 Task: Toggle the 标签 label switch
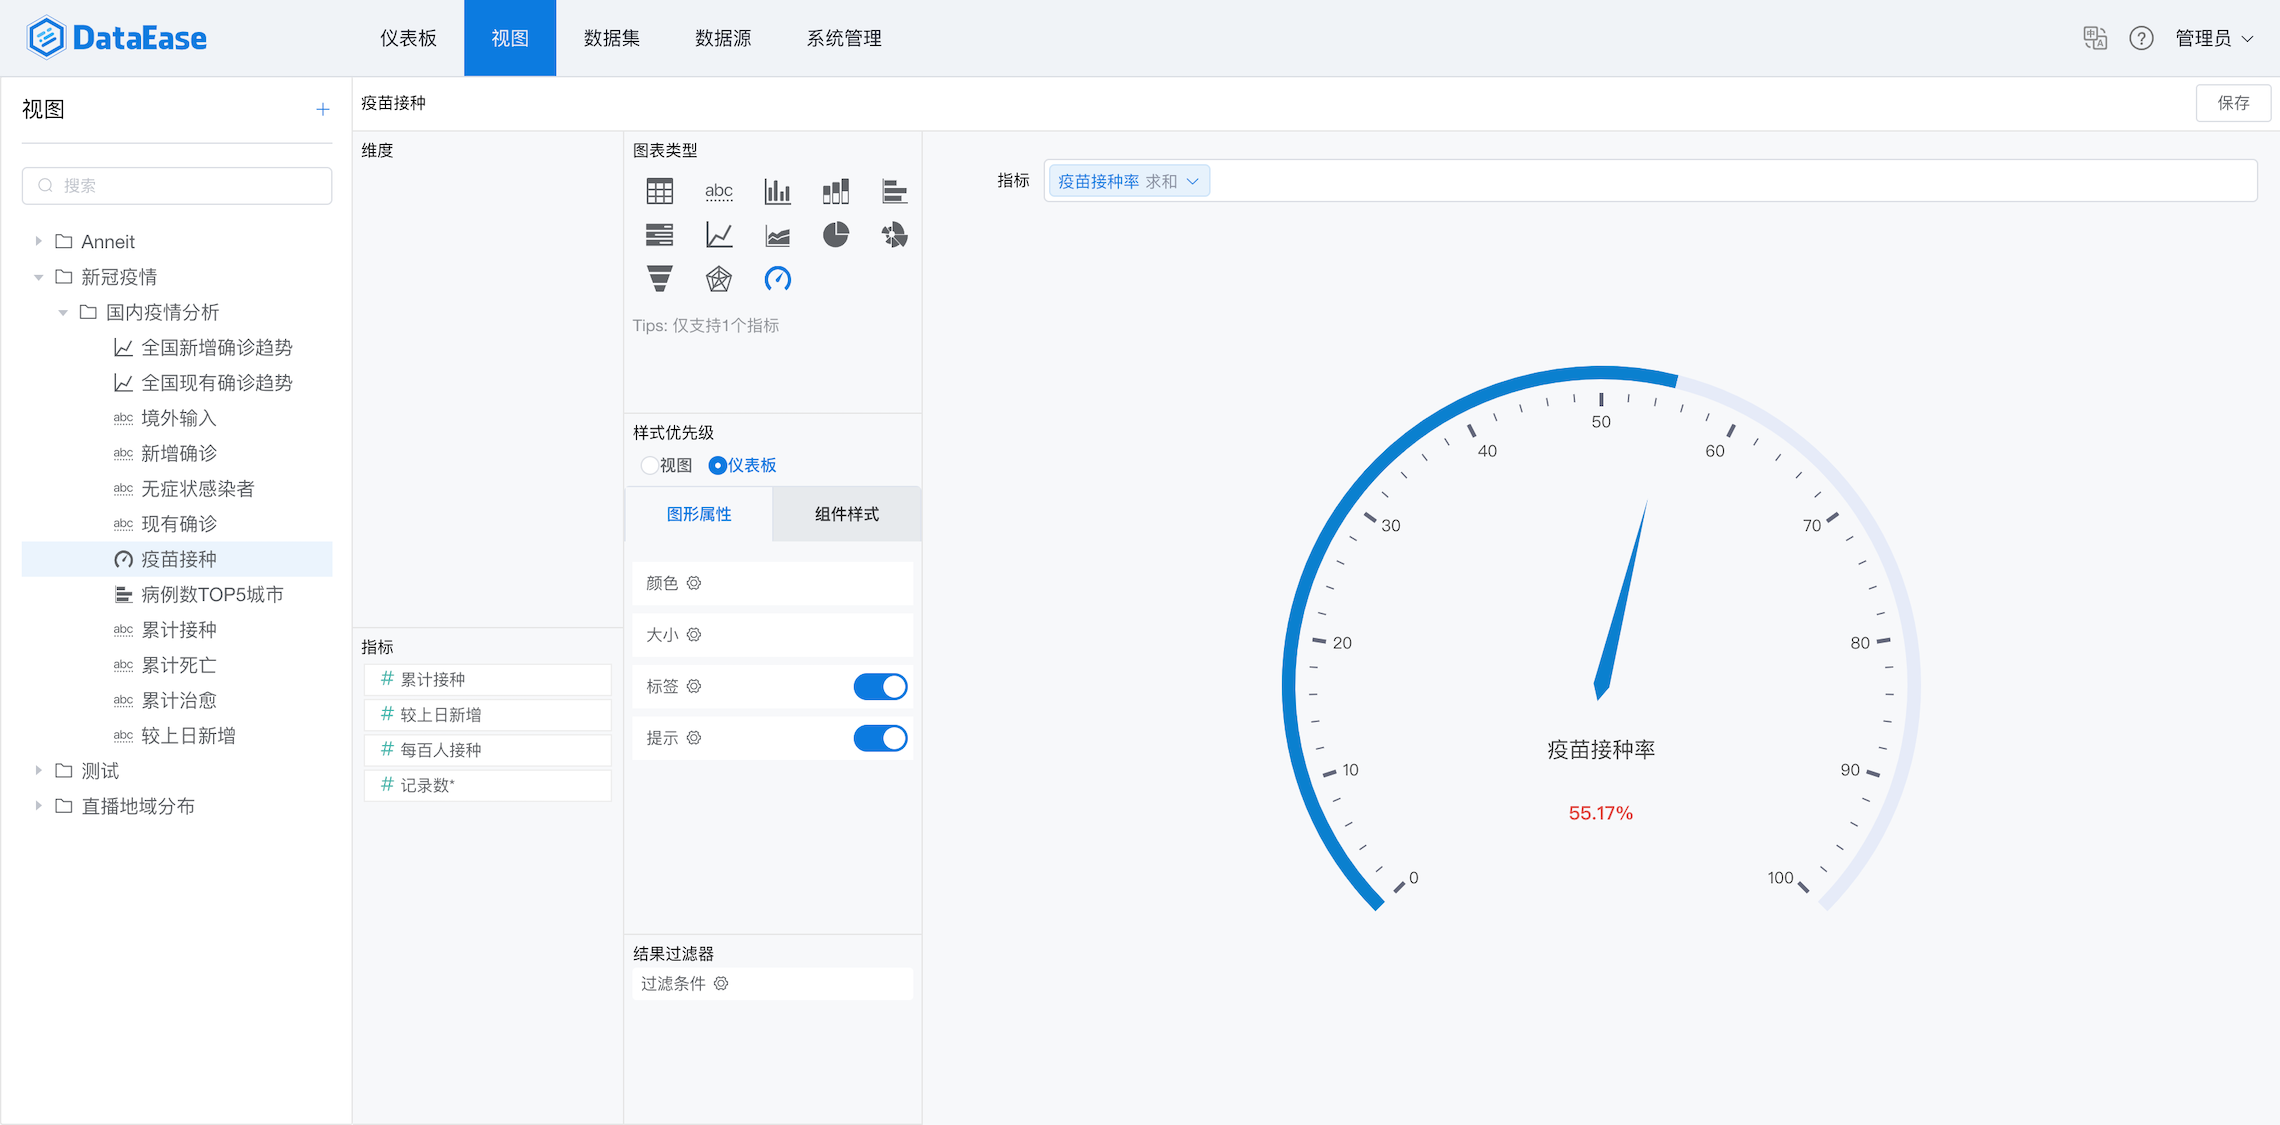pyautogui.click(x=880, y=687)
